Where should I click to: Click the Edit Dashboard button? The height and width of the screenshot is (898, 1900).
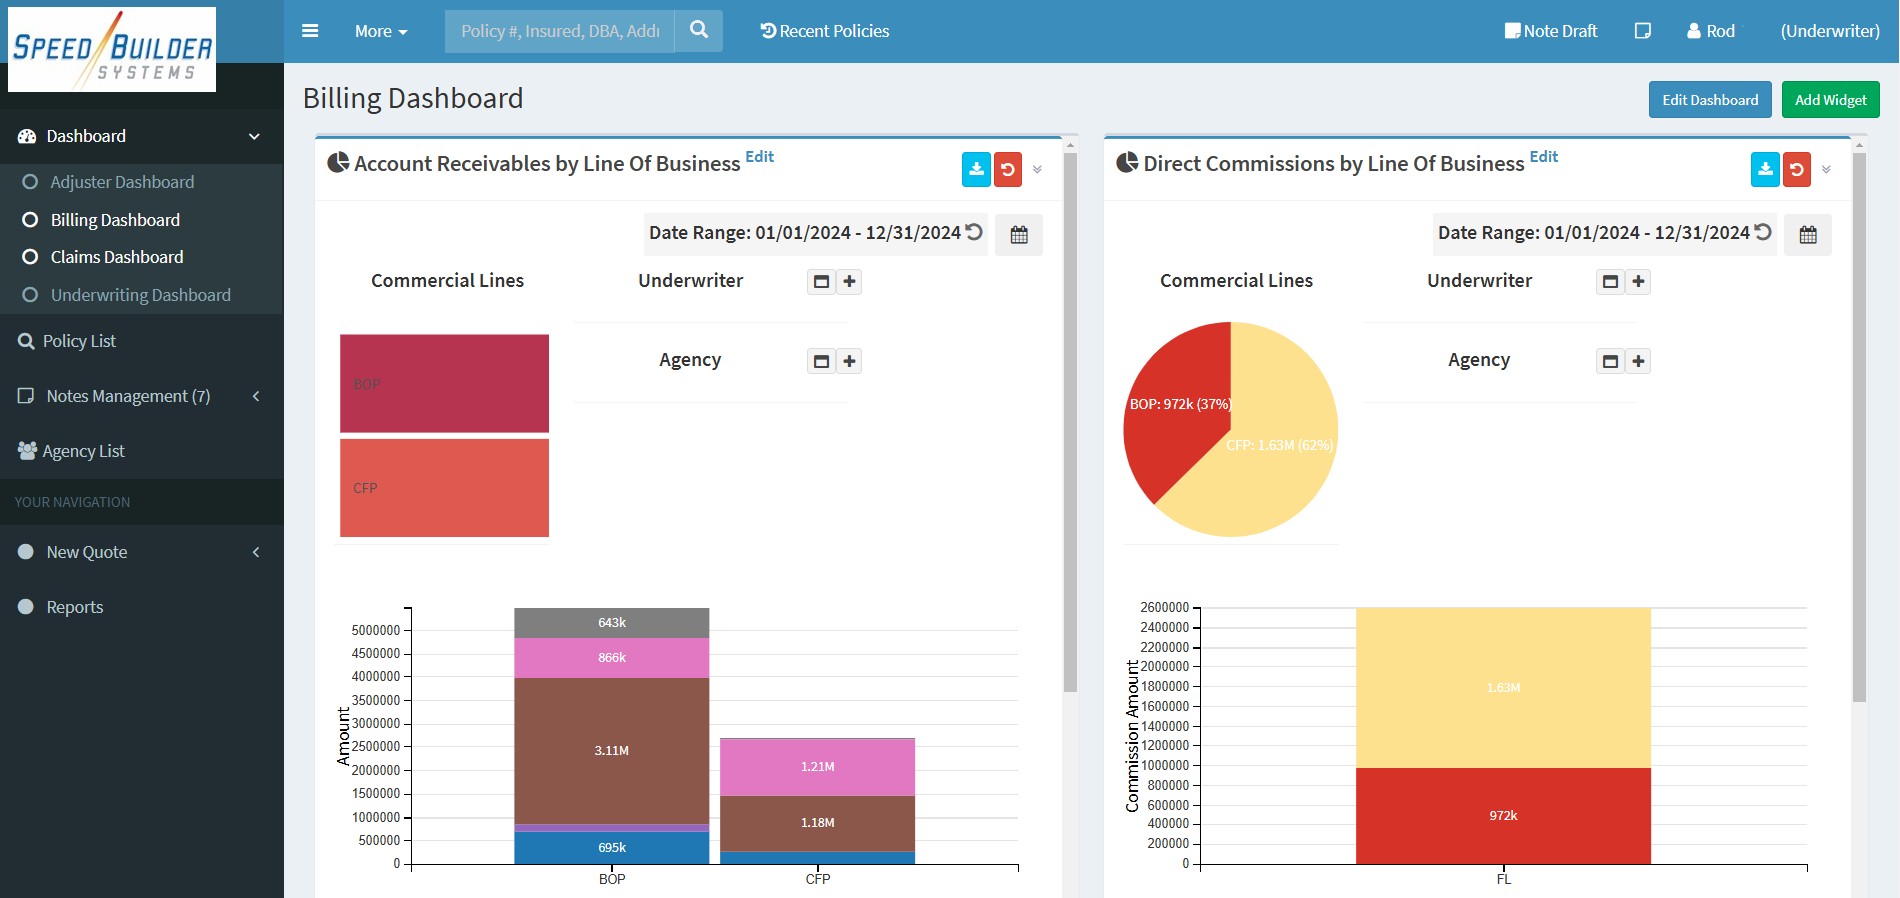coord(1710,100)
